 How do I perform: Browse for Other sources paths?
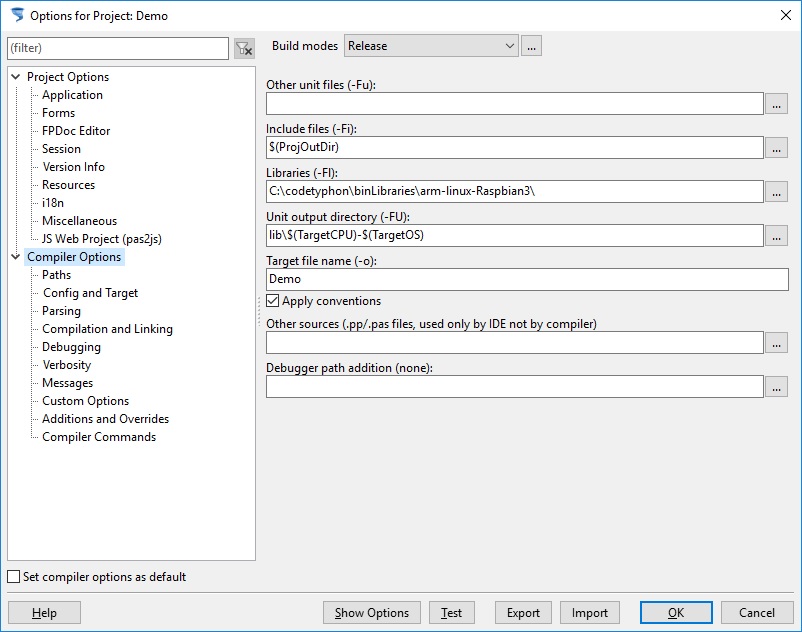[x=776, y=342]
